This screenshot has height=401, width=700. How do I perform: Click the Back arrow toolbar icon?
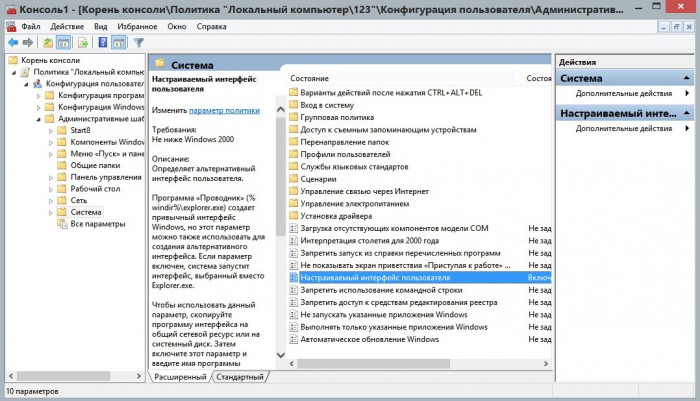(x=13, y=42)
